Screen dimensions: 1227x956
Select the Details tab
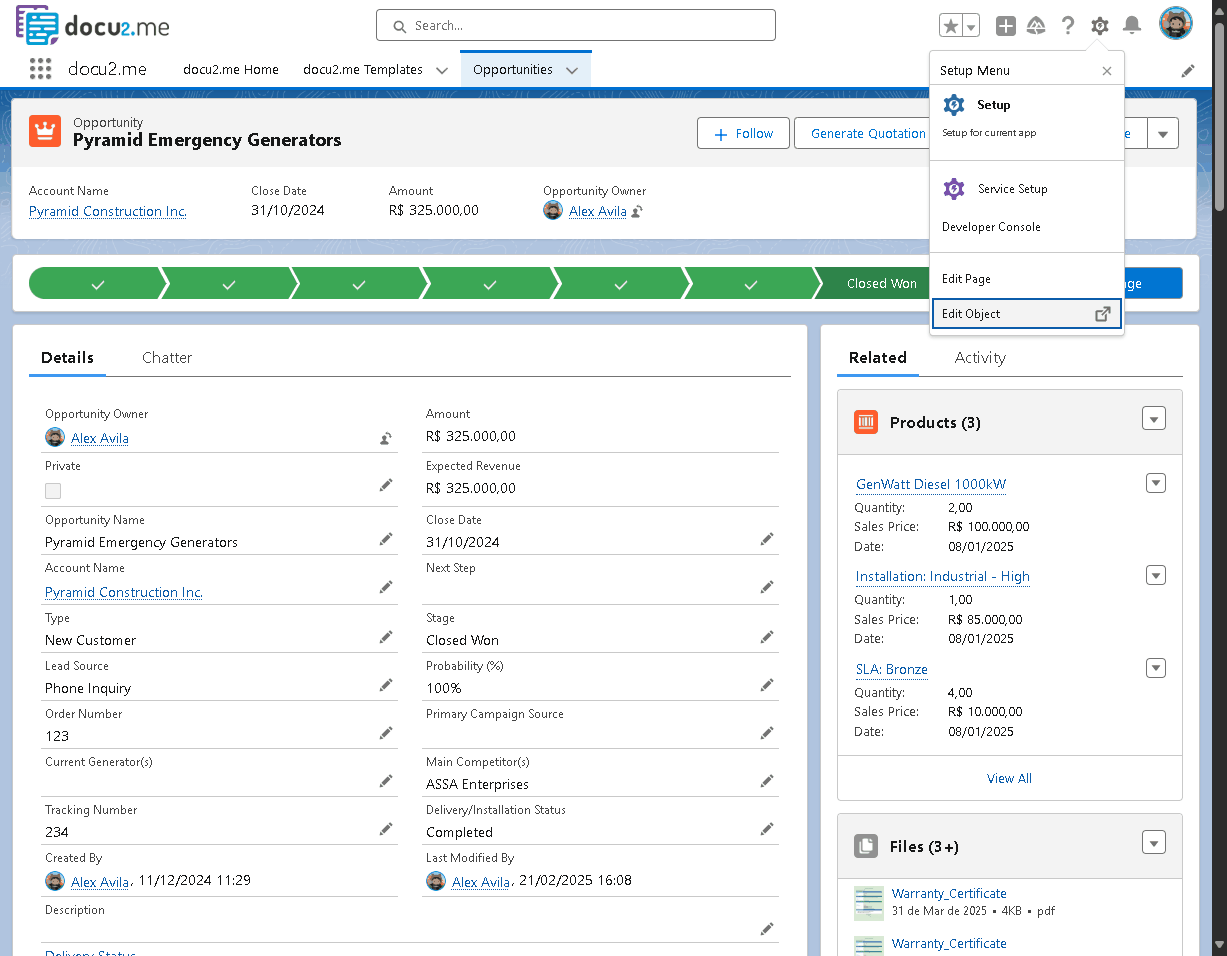pos(68,357)
